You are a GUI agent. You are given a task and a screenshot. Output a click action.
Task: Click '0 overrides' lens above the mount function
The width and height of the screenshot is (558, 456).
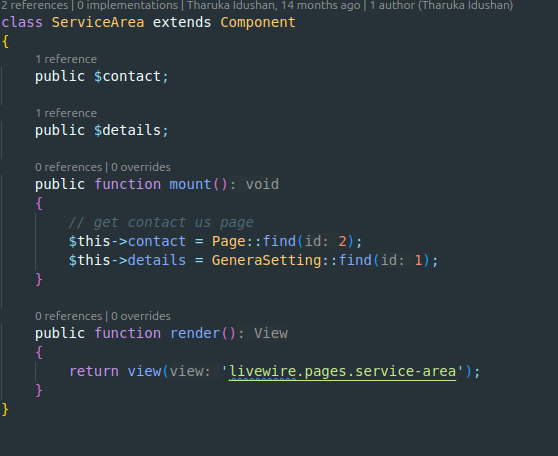click(x=141, y=167)
